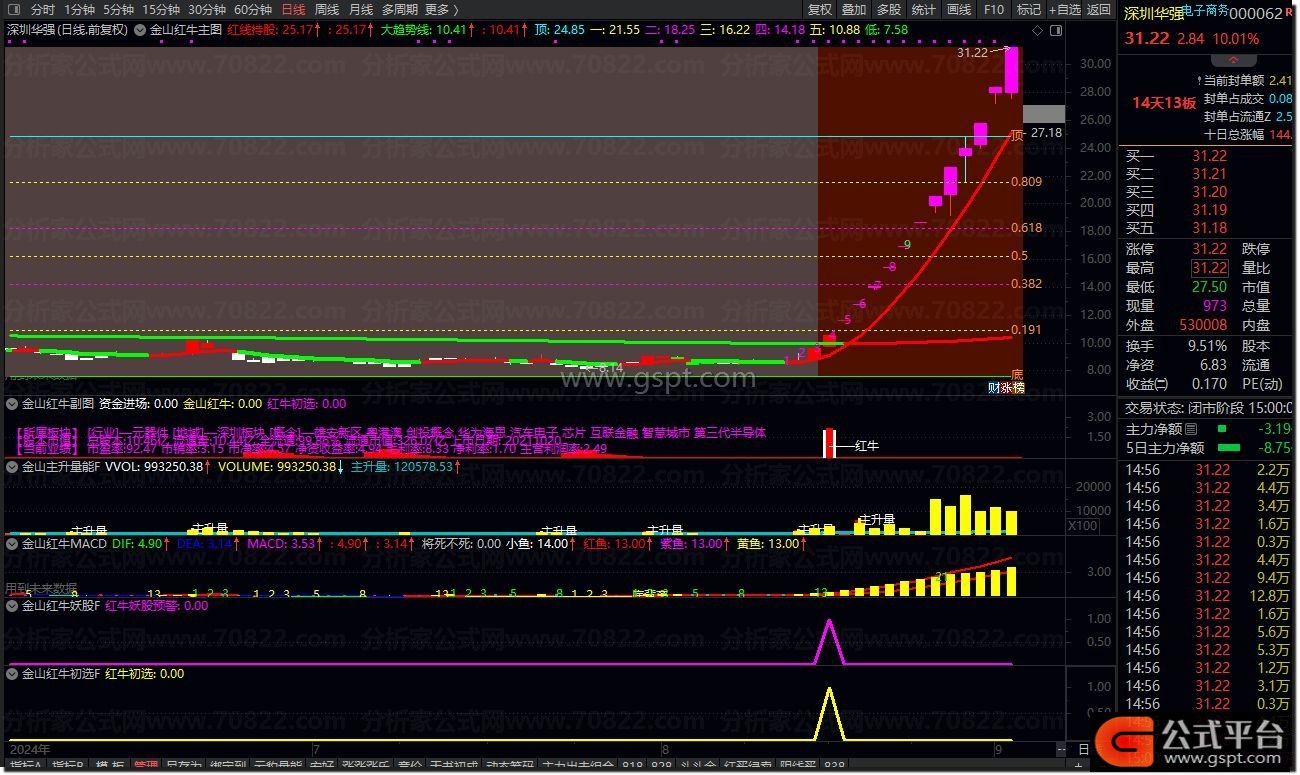Click the 标记 mark button

pos(1028,9)
